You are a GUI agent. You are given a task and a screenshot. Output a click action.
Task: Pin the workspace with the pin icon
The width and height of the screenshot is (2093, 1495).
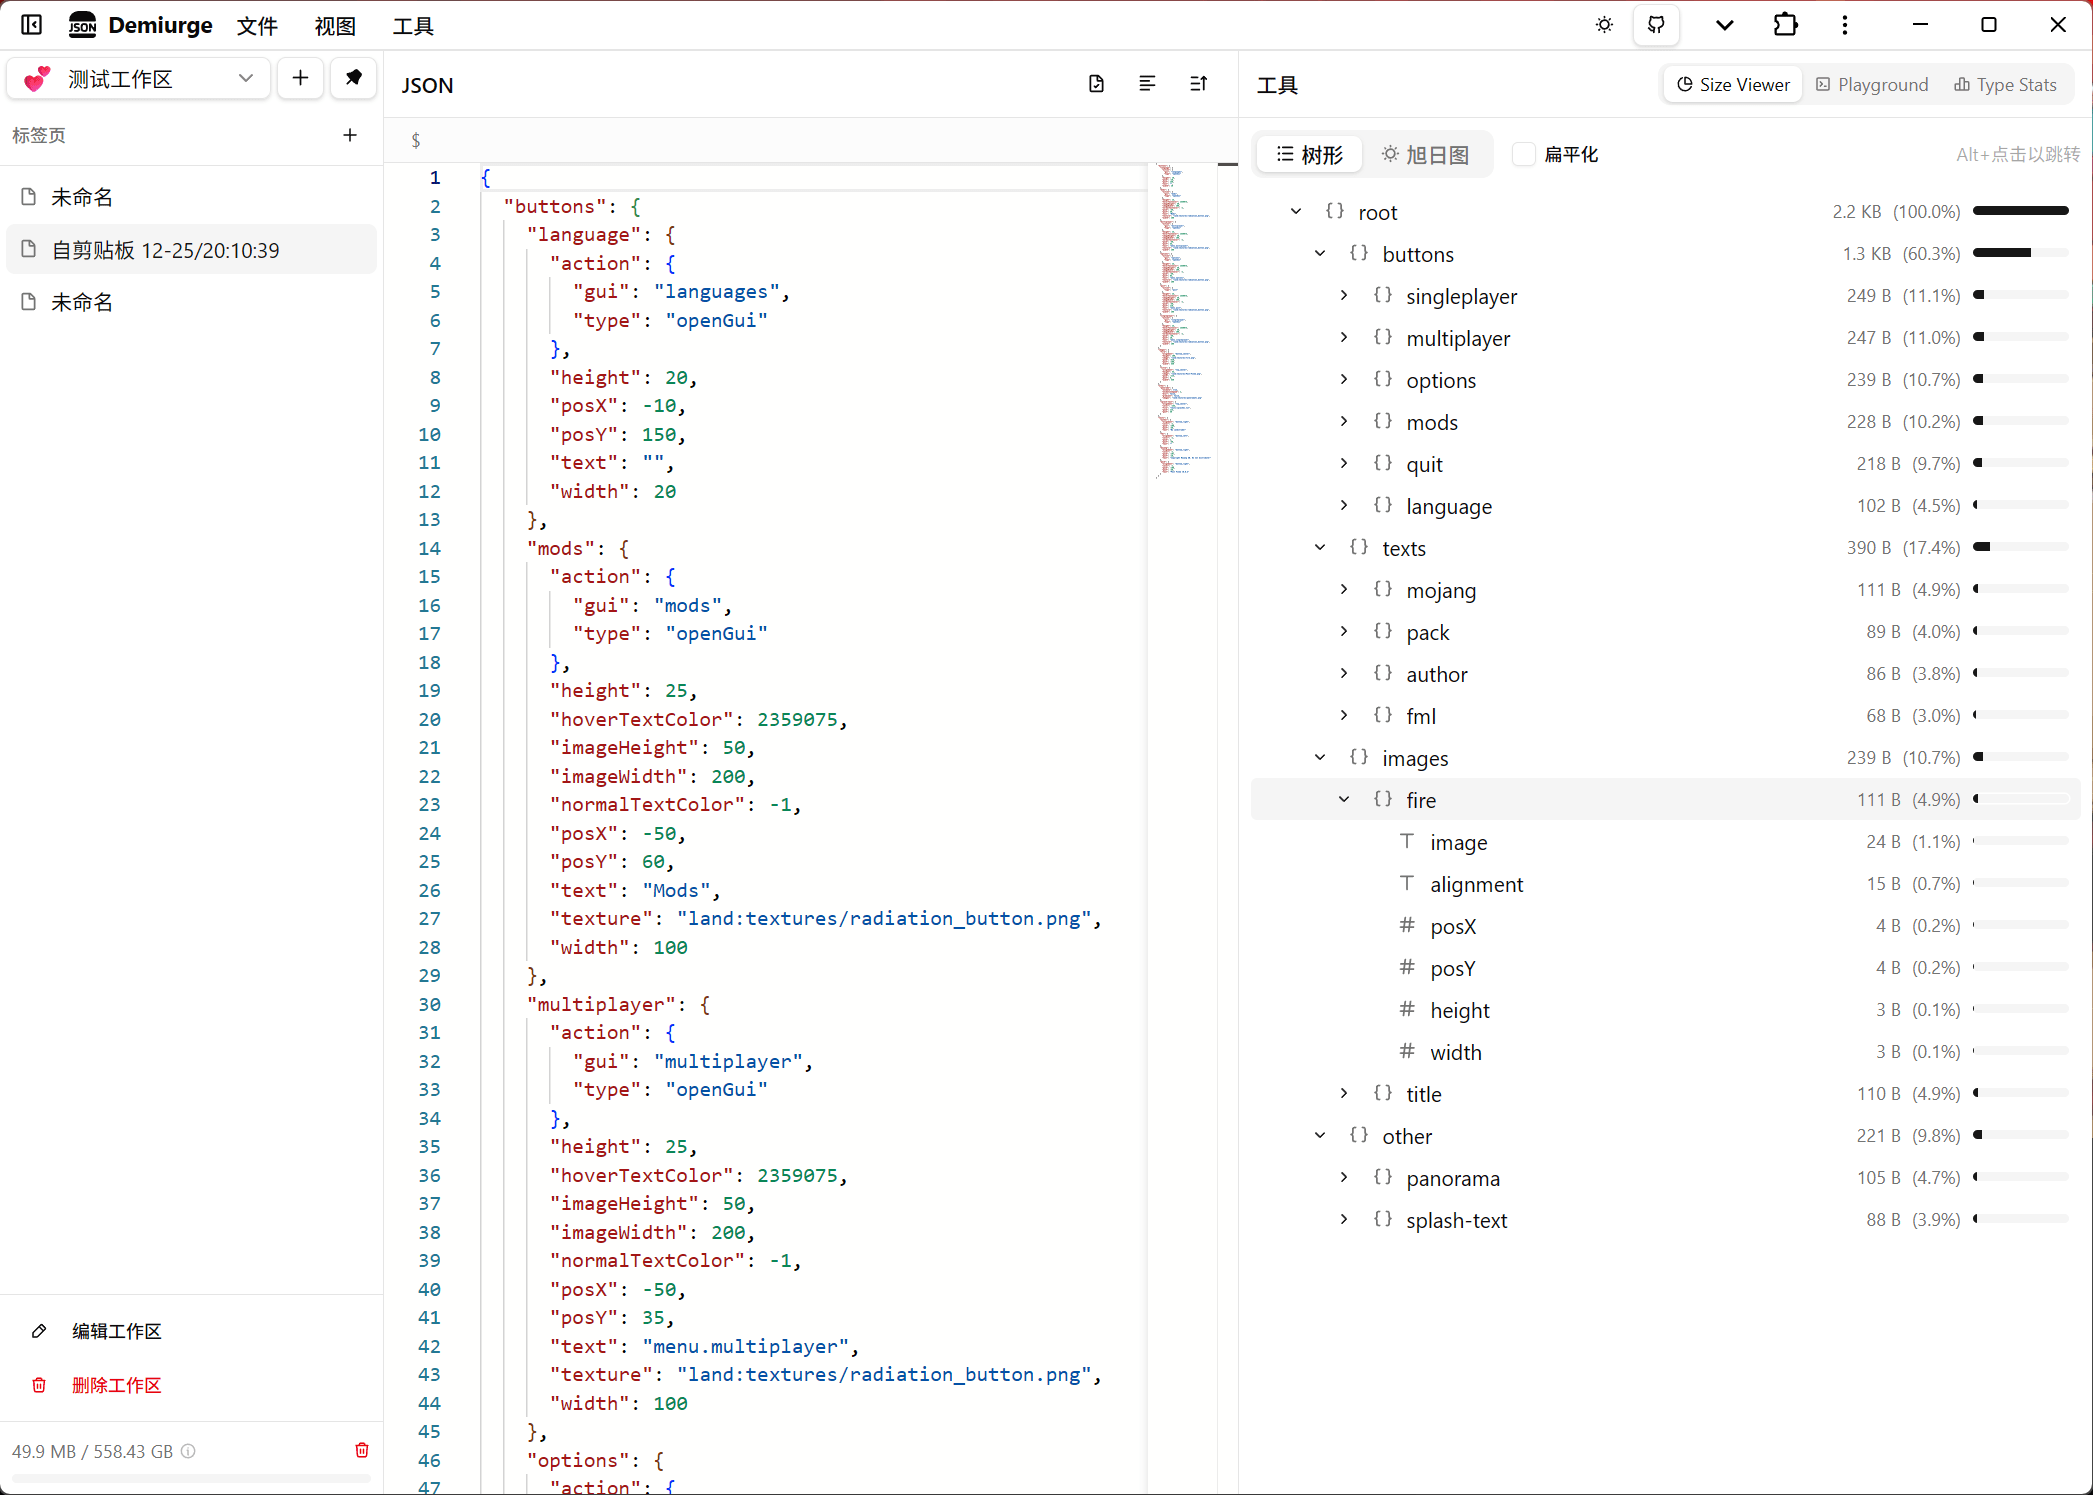tap(353, 78)
